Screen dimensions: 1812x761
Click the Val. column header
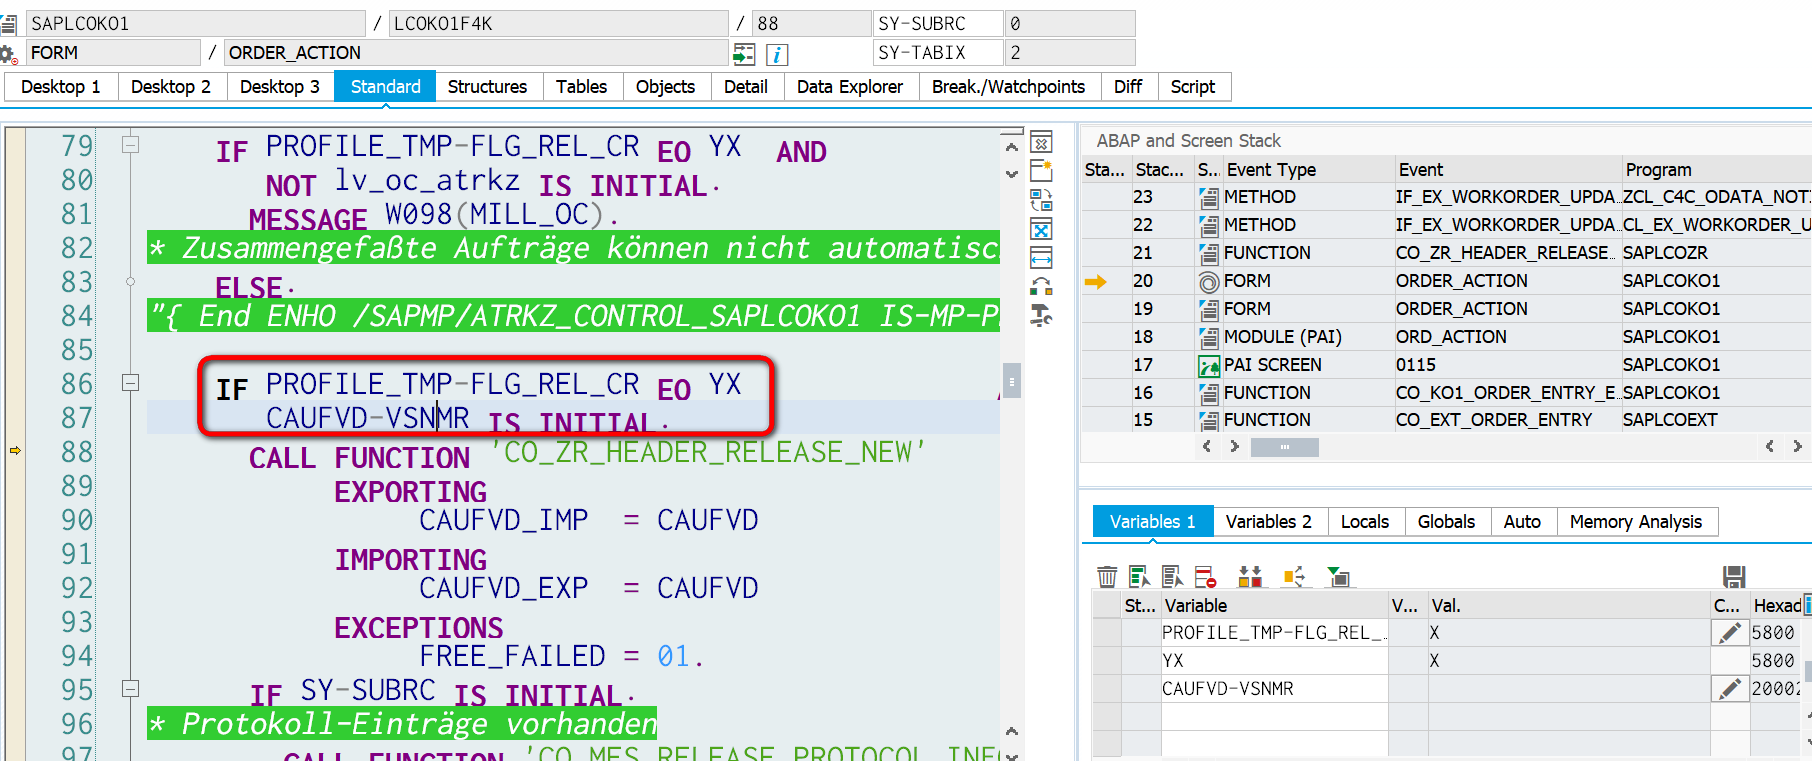point(1568,606)
